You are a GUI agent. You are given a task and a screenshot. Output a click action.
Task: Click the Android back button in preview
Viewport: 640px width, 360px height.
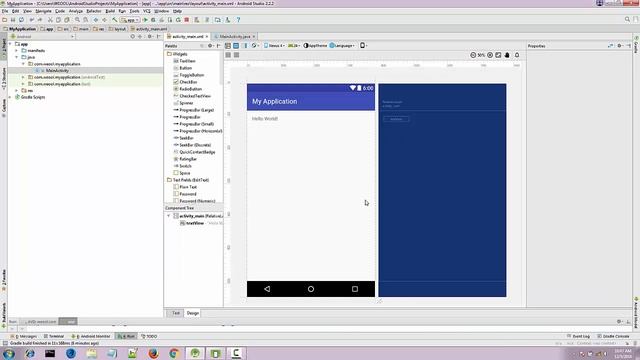click(x=267, y=289)
